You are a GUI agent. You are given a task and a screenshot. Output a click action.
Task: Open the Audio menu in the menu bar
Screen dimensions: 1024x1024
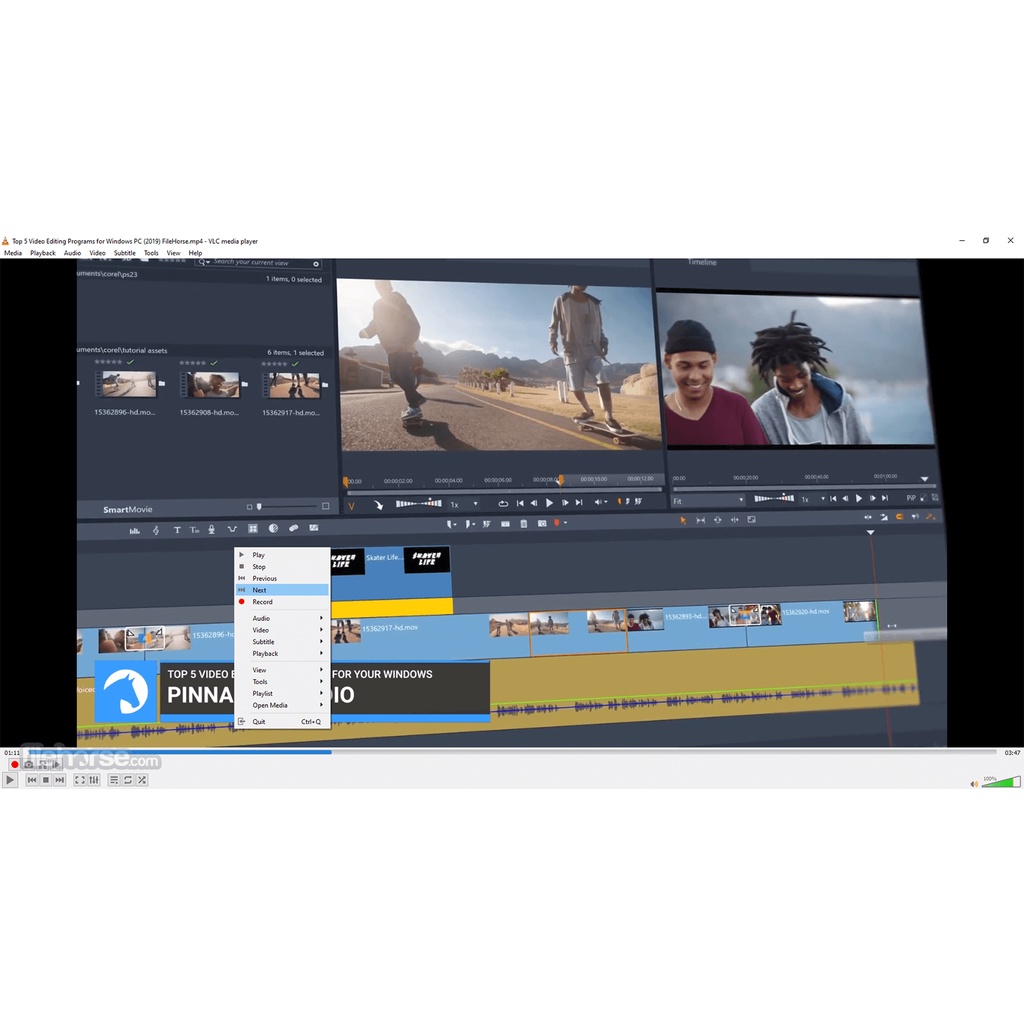(x=72, y=253)
